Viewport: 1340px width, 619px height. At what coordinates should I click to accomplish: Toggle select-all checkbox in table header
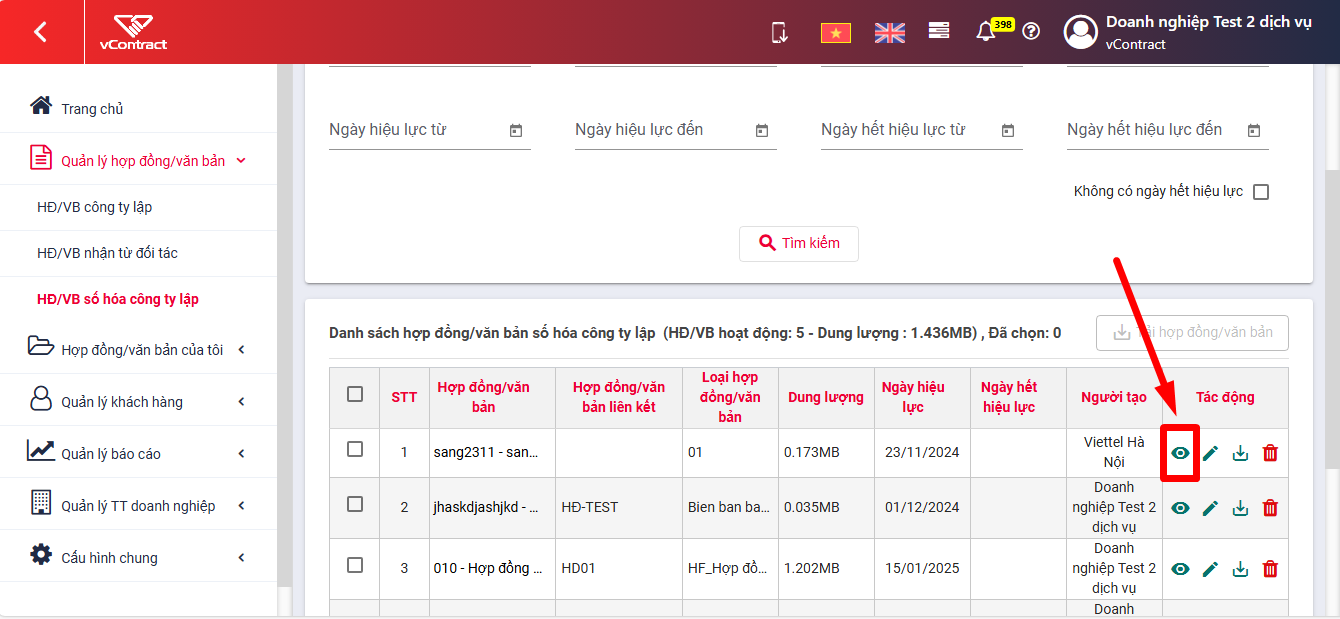click(x=355, y=394)
